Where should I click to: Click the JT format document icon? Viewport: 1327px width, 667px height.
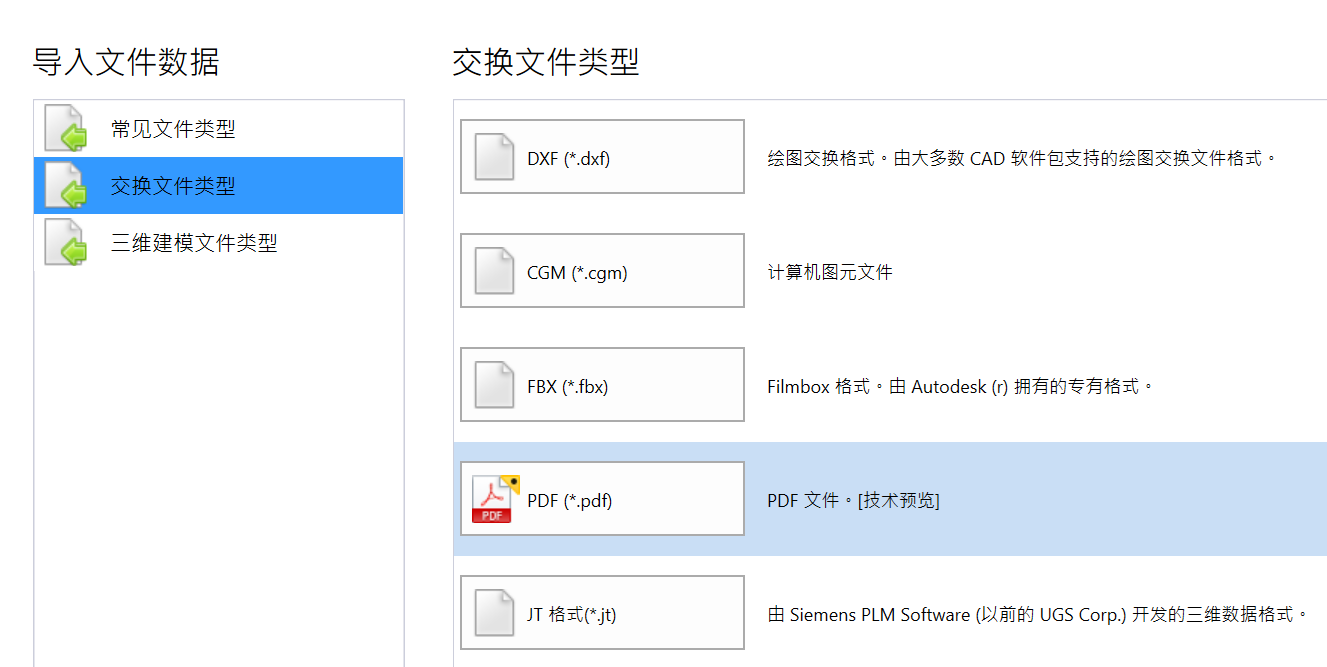tap(494, 613)
